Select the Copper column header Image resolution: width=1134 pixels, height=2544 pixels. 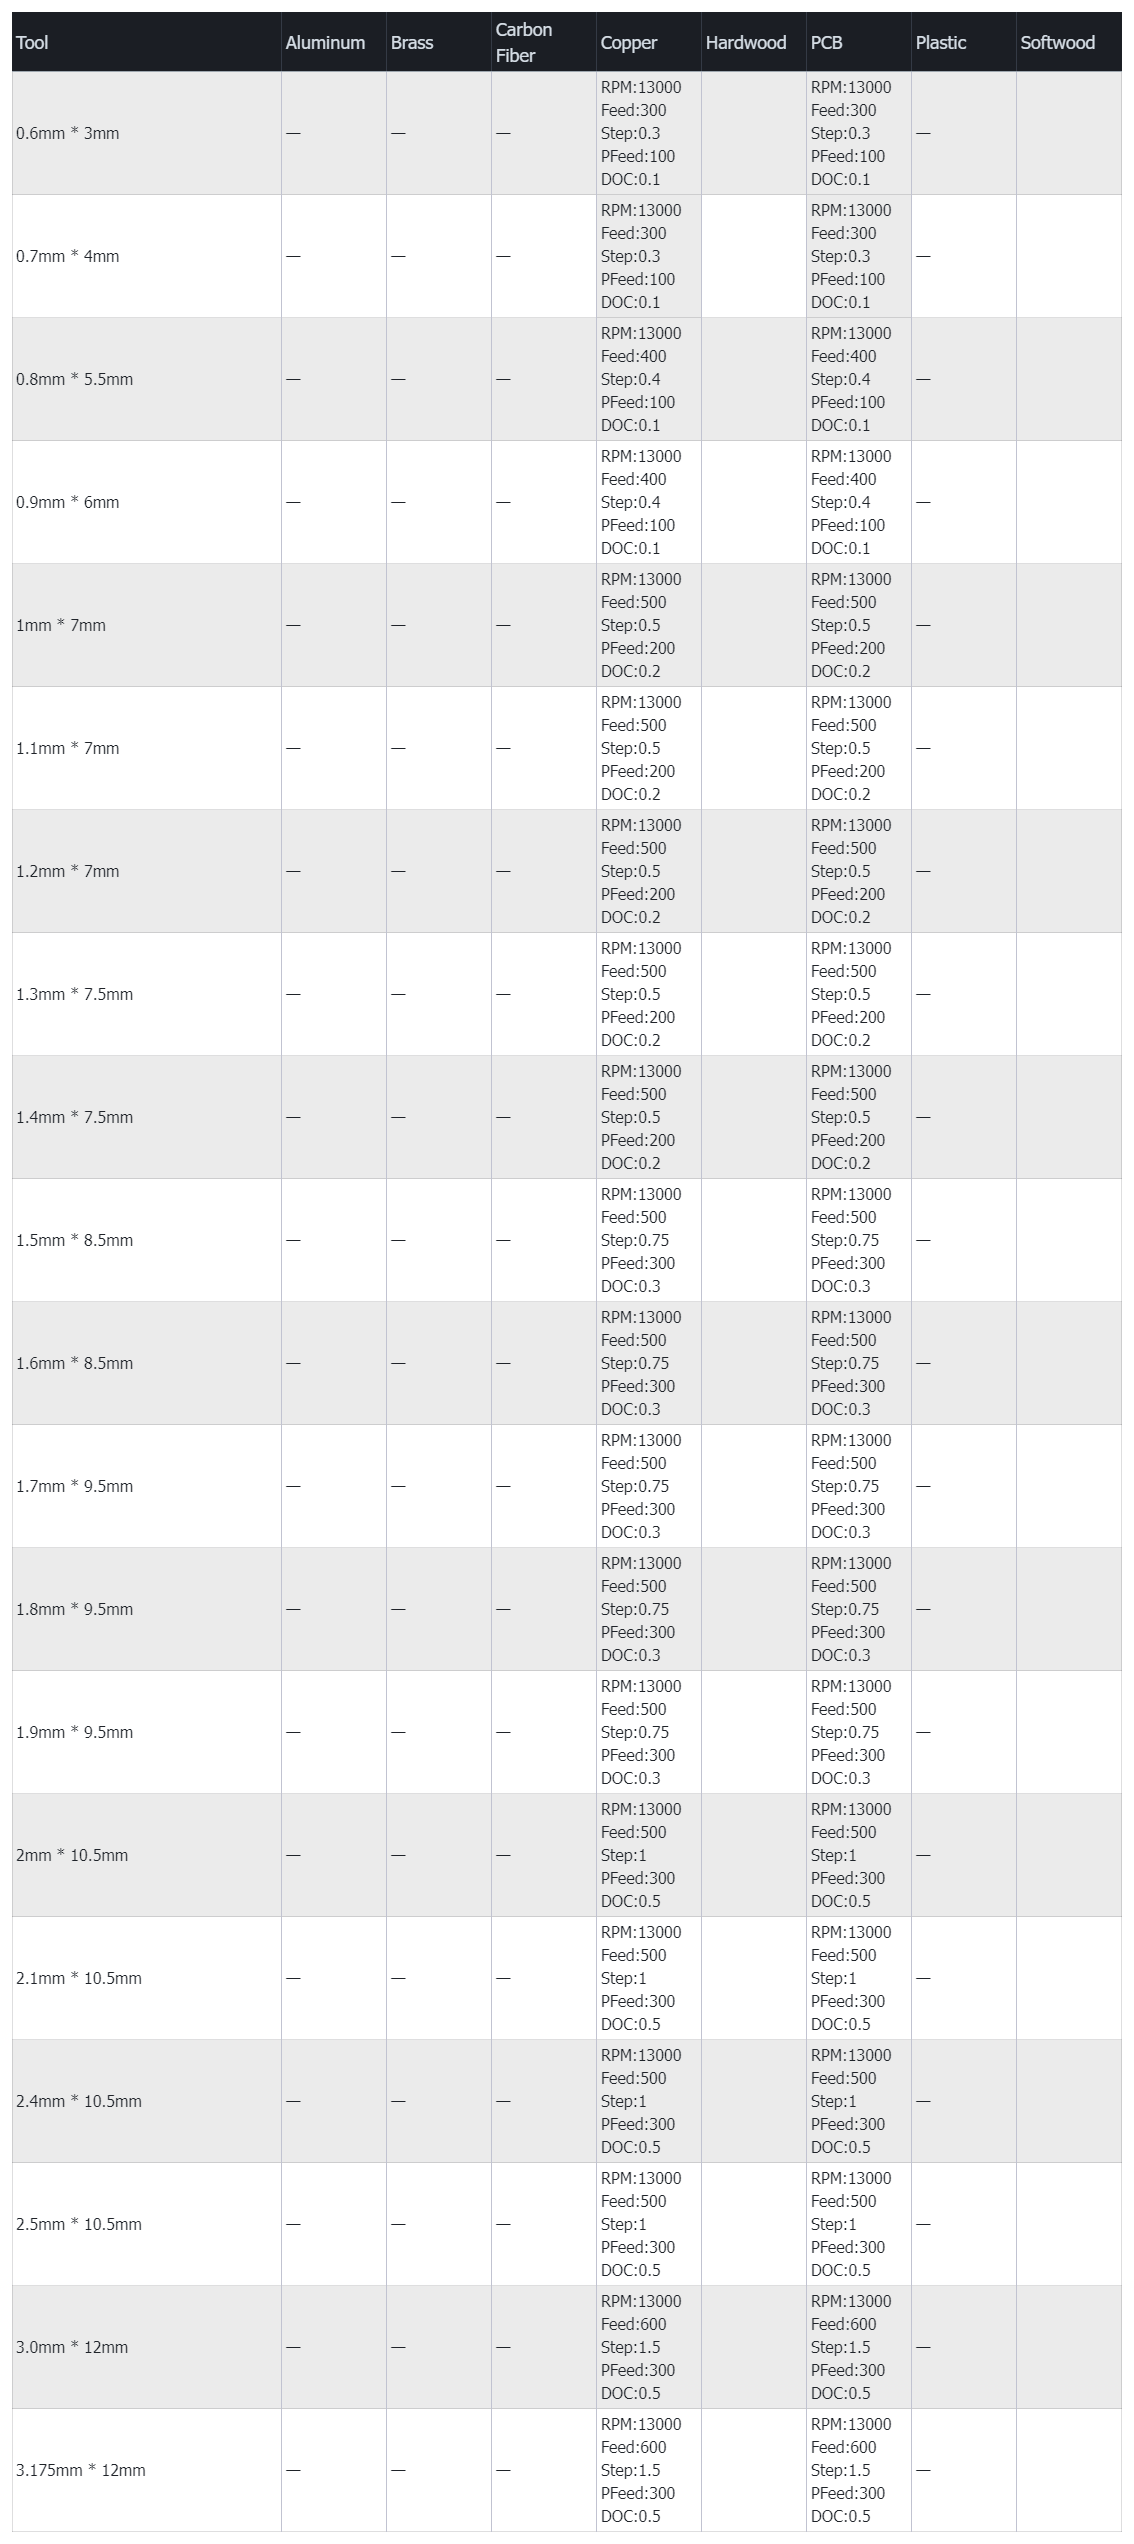click(629, 43)
